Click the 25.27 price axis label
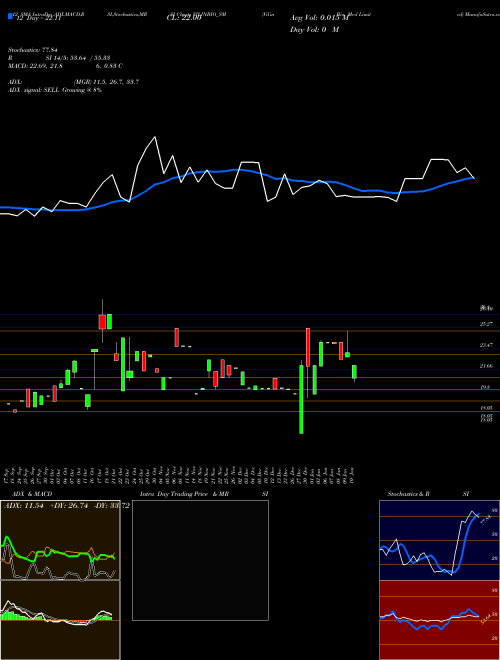This screenshot has height=660, width=500. coord(486,324)
